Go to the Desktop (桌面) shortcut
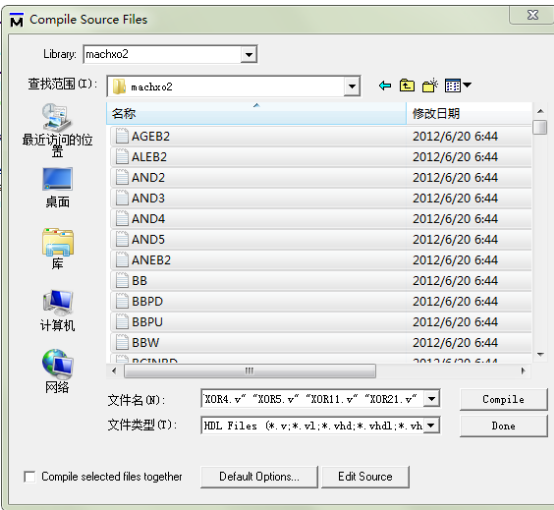Image resolution: width=554 pixels, height=510 pixels. tap(57, 187)
